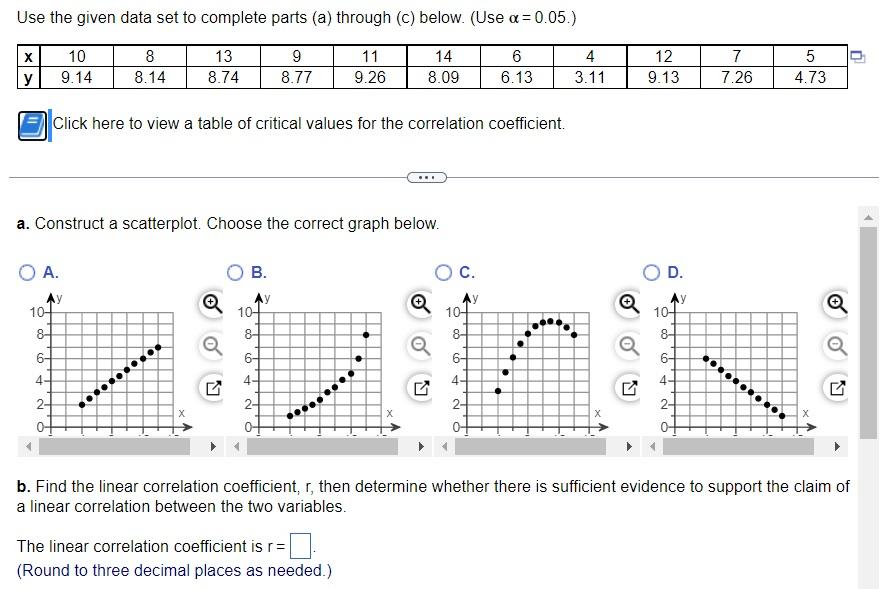Zoom in on graph C

(x=628, y=302)
